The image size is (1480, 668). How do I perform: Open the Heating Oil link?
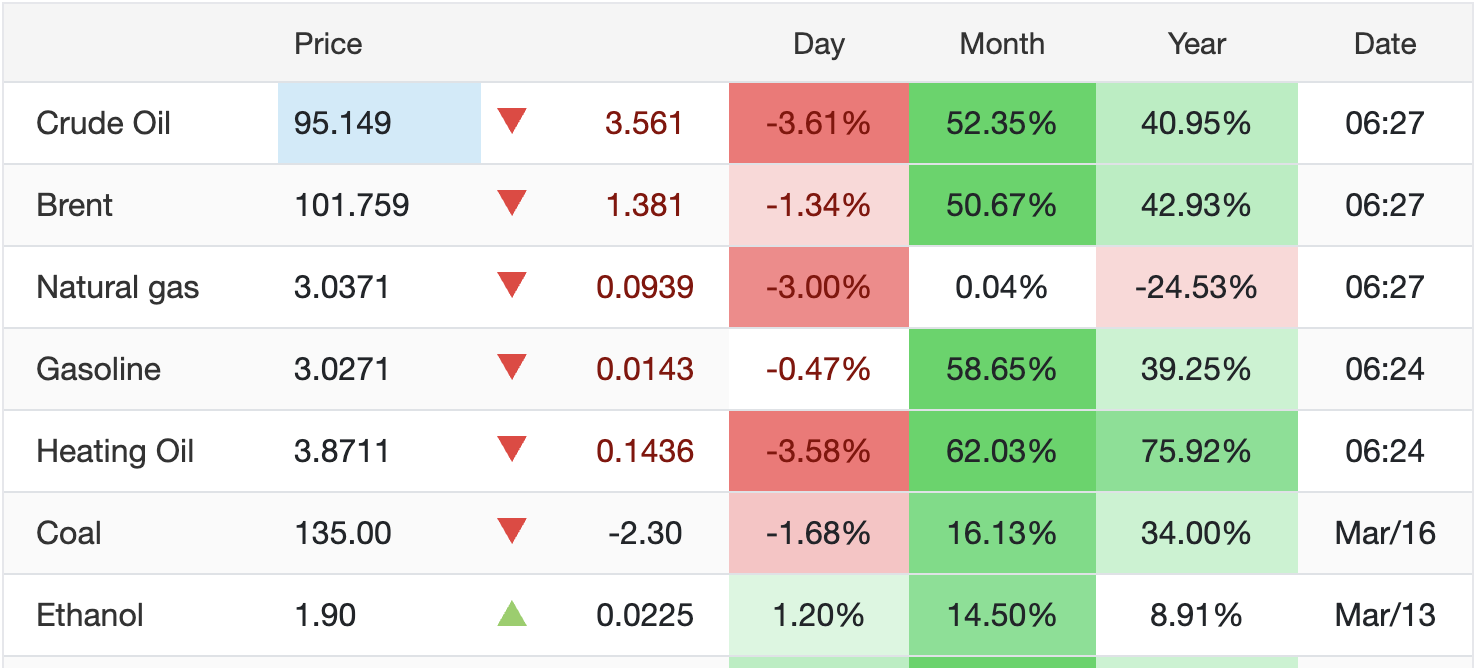click(115, 452)
